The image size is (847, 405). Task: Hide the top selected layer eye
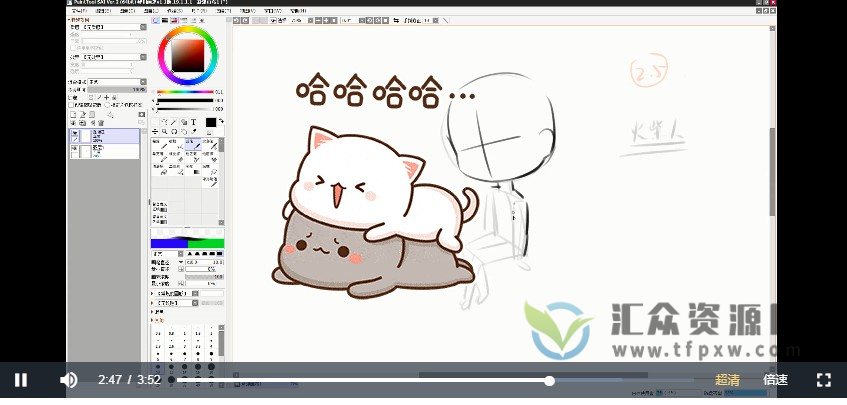coord(75,133)
